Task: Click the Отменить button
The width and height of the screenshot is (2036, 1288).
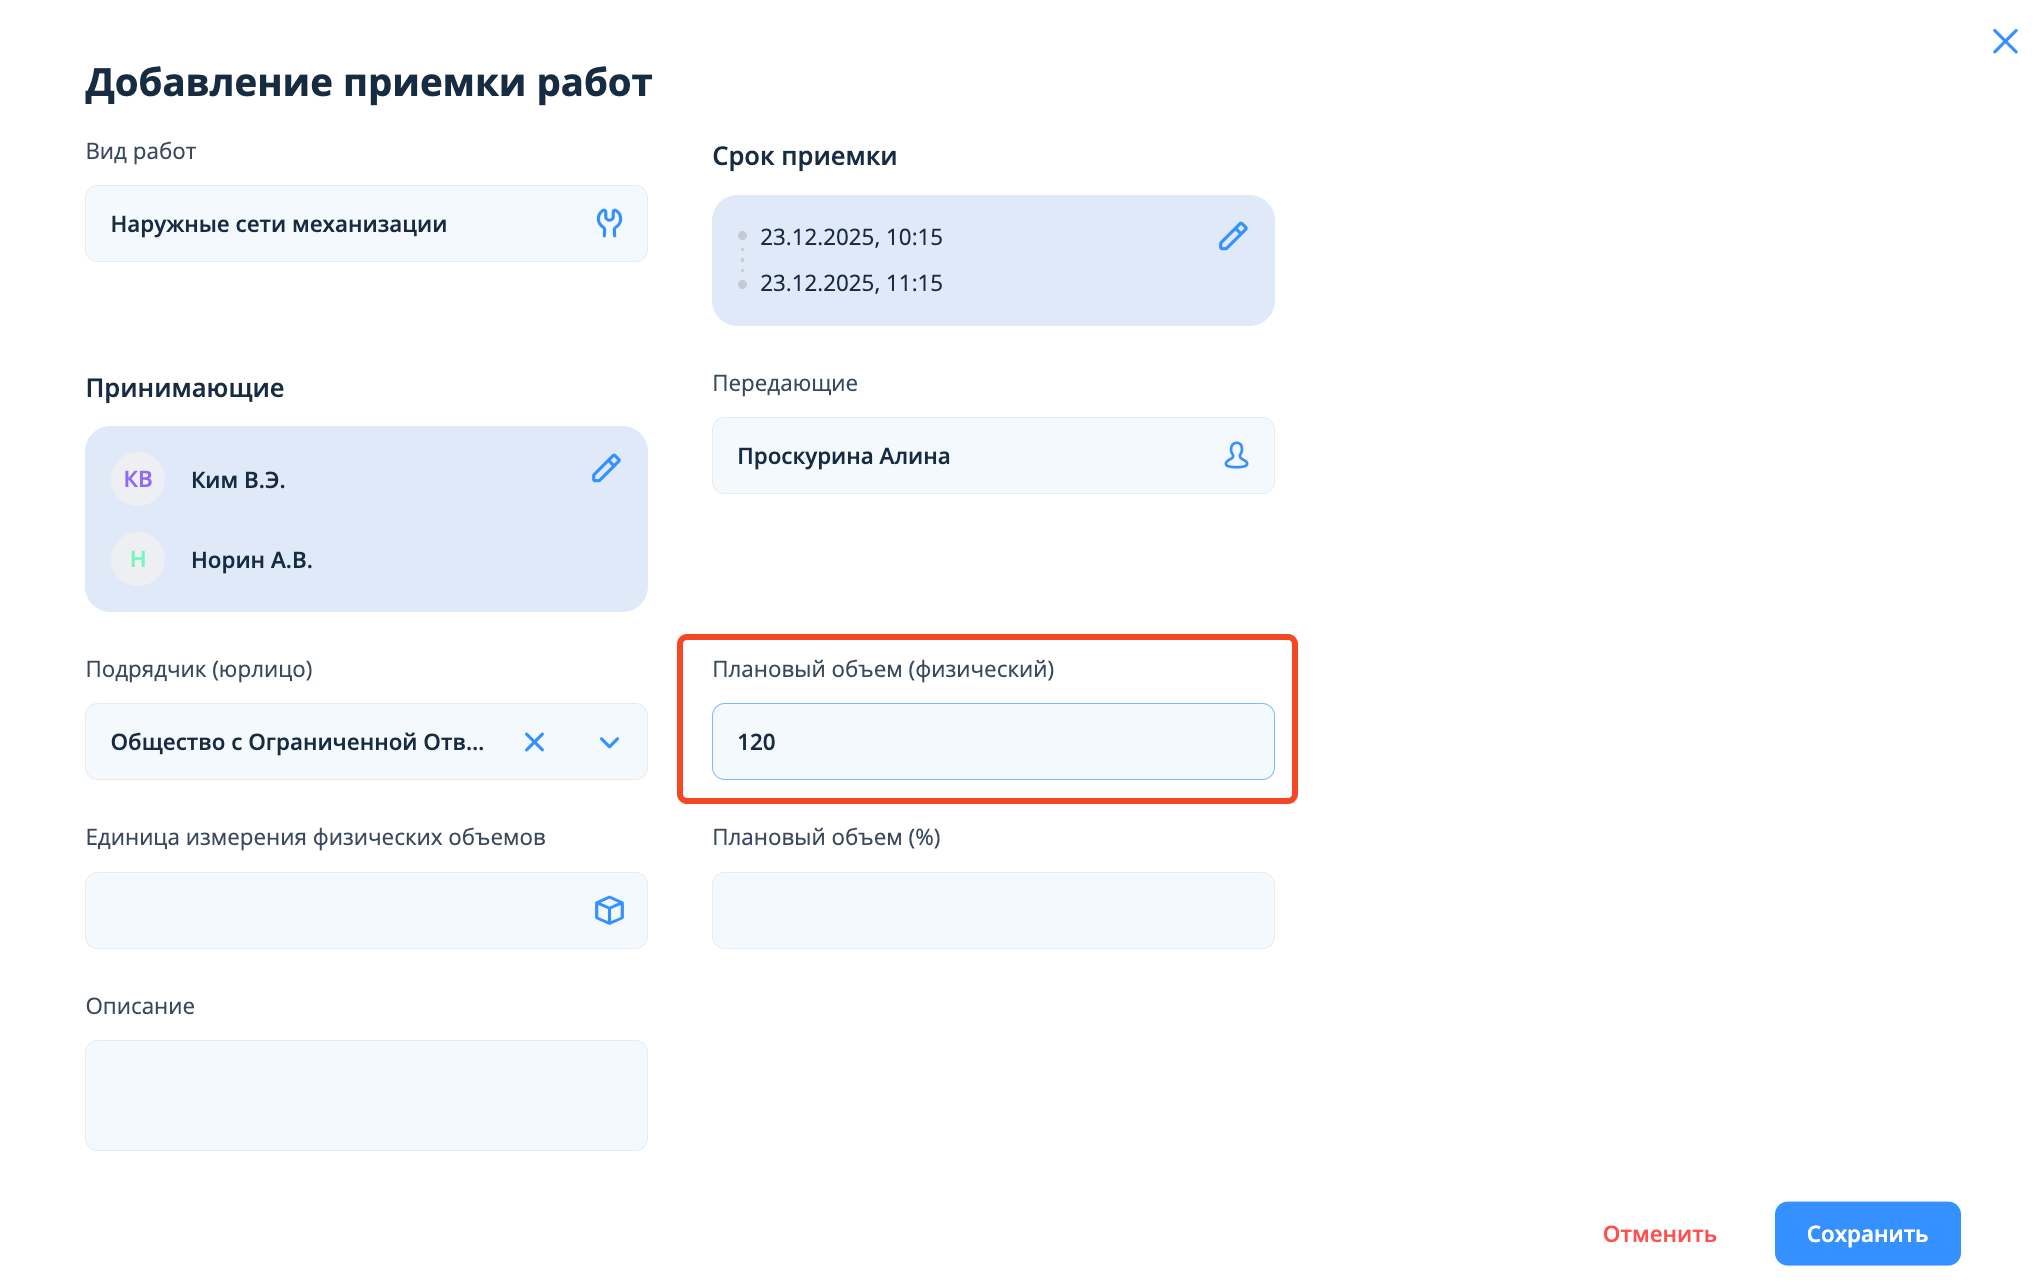Action: click(x=1659, y=1234)
